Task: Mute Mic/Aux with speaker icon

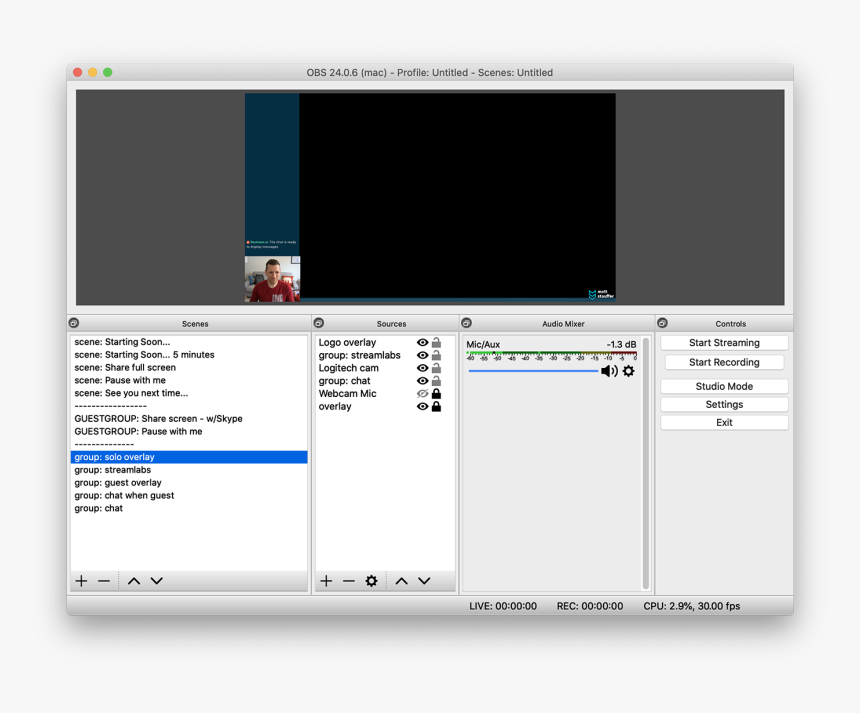Action: [608, 371]
